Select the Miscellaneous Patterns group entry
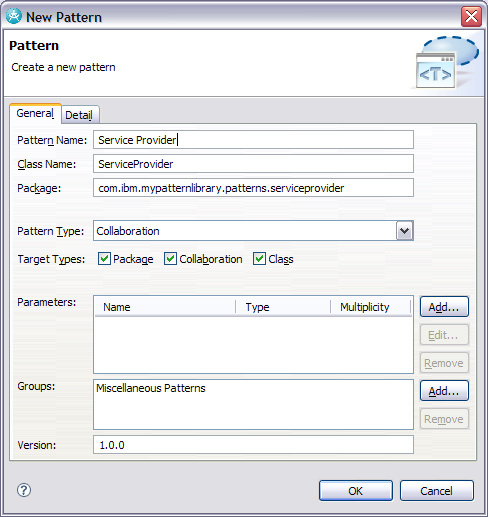The image size is (488, 517). [x=151, y=388]
